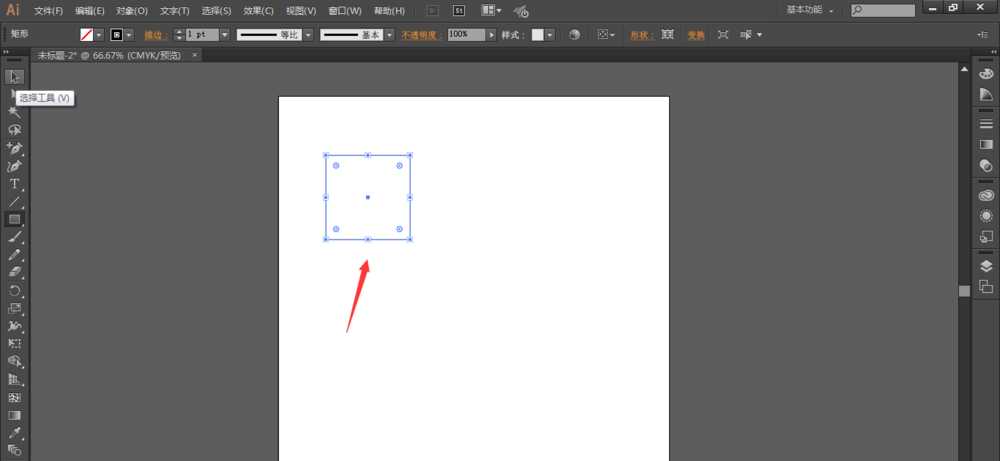Choose the Rectangle tool in toolbox
This screenshot has width=1000, height=461.
[15, 219]
